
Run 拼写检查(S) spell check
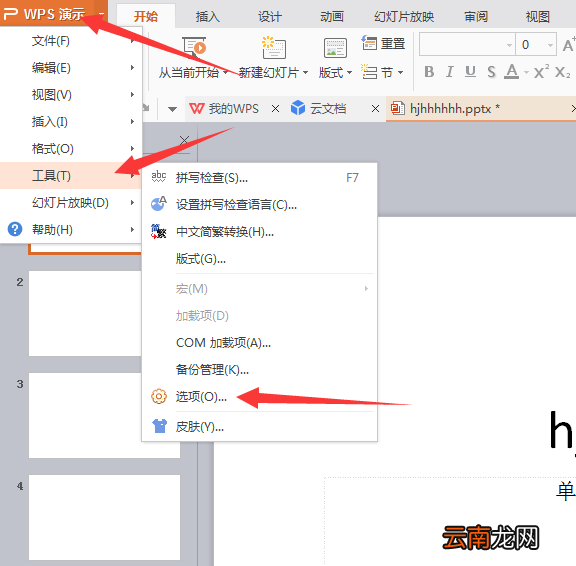click(259, 178)
